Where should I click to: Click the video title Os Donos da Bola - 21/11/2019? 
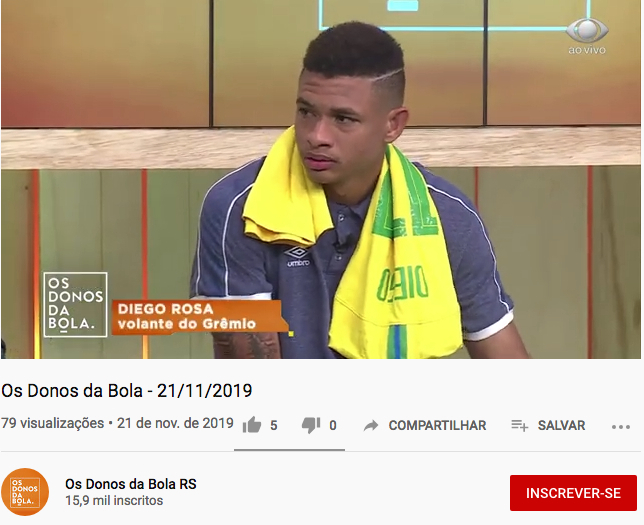pyautogui.click(x=126, y=391)
